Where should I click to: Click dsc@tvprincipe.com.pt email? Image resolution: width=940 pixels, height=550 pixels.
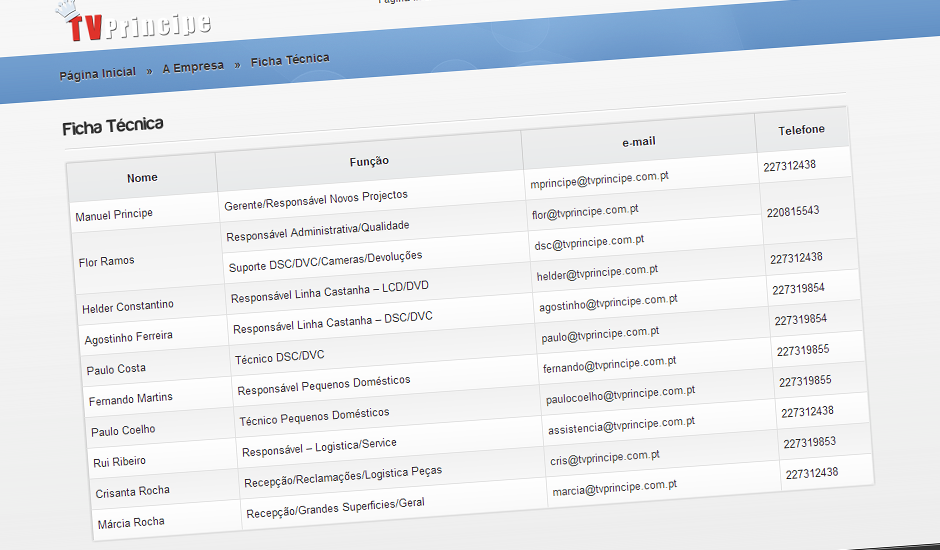589,242
